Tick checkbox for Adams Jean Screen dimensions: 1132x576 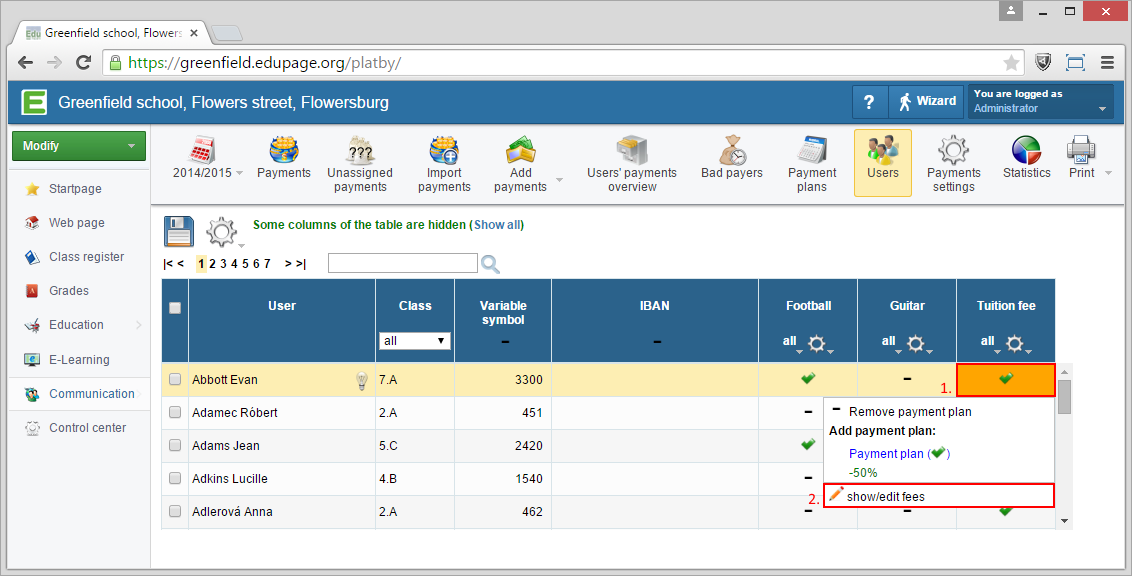click(175, 445)
